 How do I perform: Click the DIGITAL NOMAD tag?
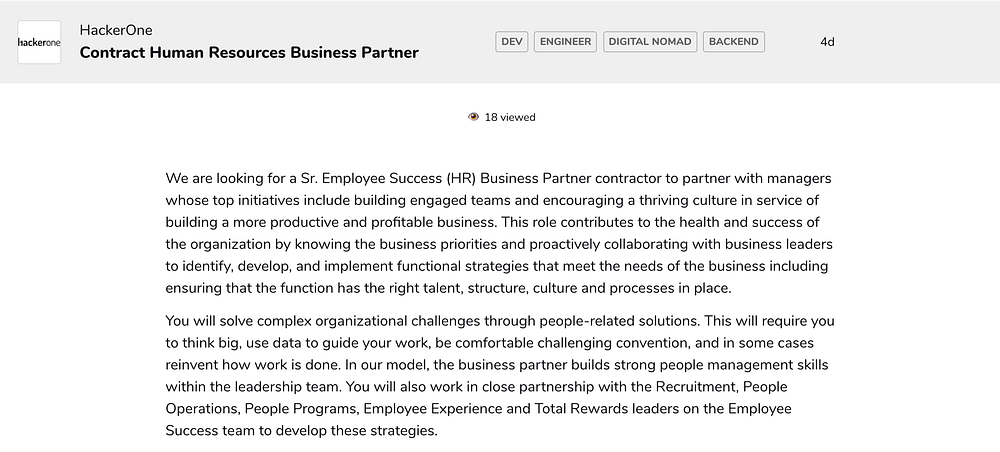click(649, 42)
